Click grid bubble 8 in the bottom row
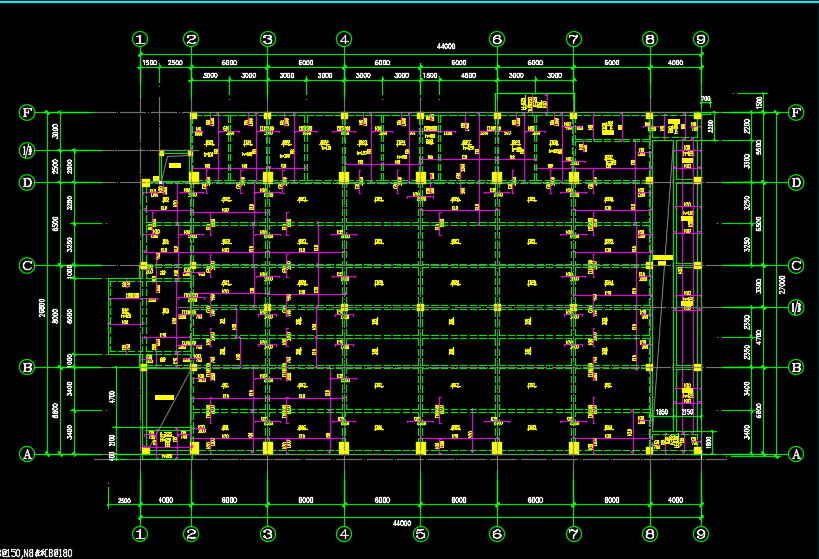Viewport: 819px width, 559px height. click(650, 534)
